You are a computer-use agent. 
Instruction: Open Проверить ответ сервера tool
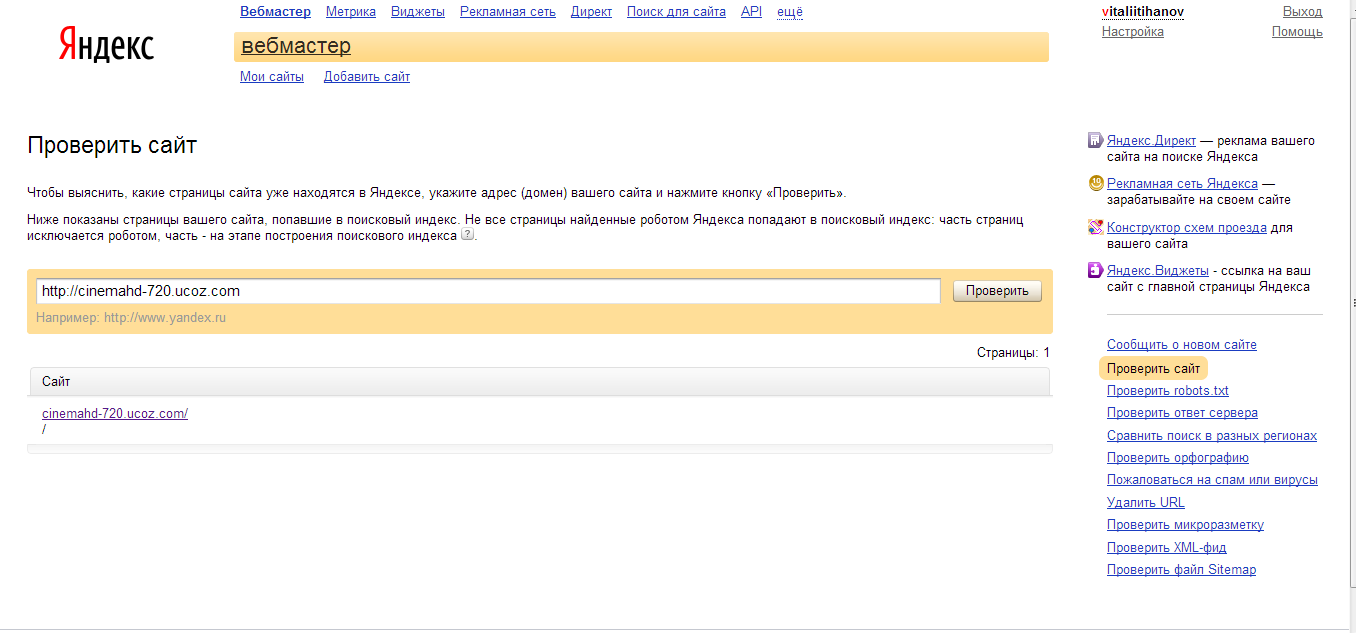[1182, 413]
